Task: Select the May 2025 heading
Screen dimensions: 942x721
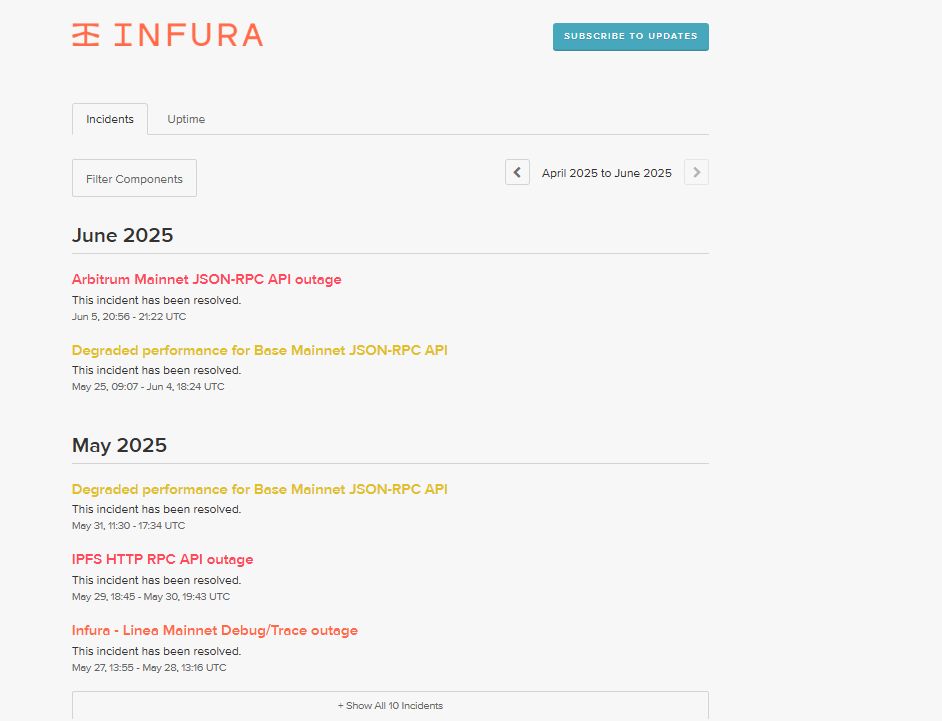Action: click(x=120, y=445)
